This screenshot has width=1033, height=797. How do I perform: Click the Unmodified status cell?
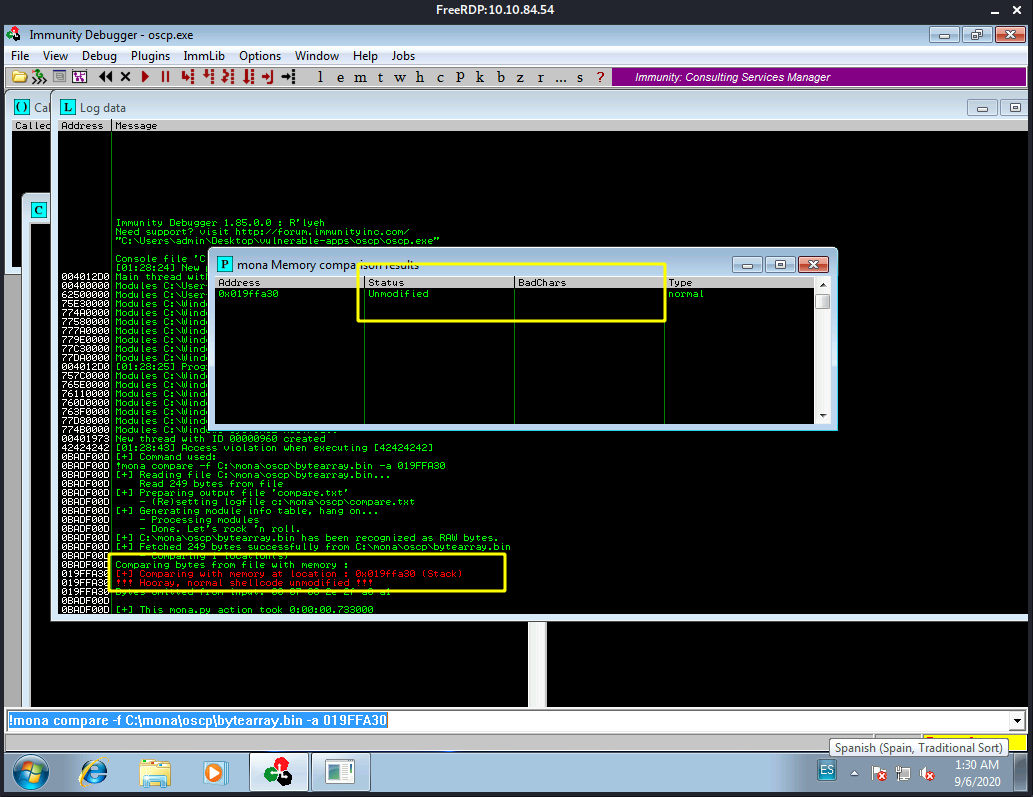click(399, 294)
